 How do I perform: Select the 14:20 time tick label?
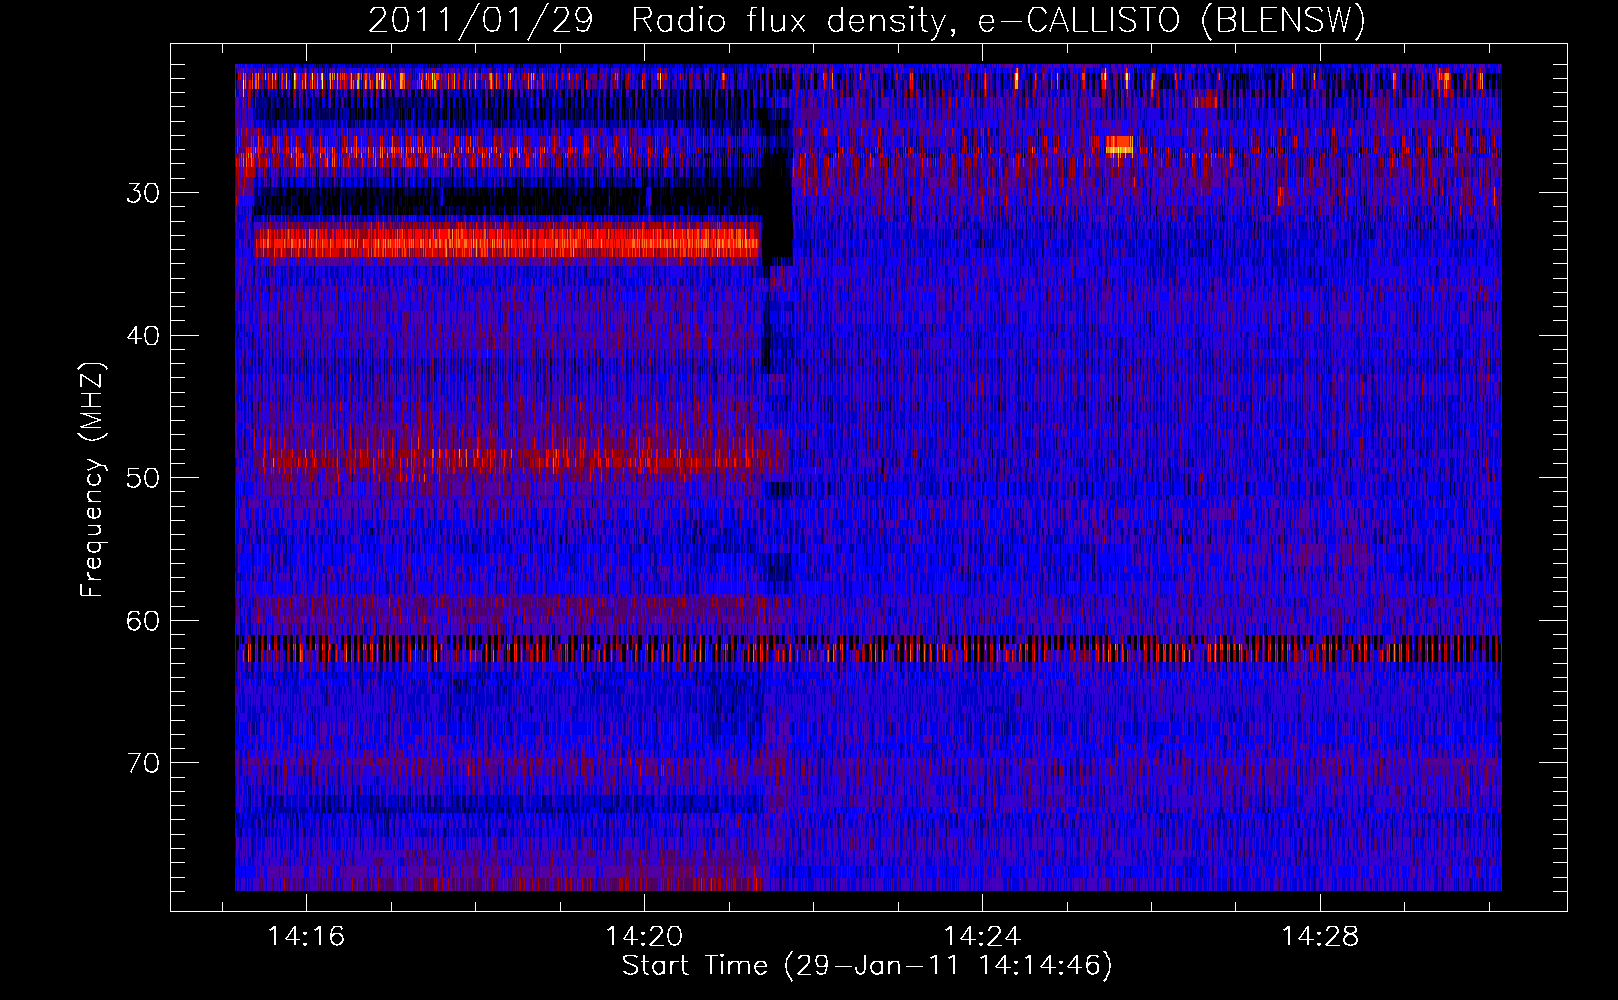[644, 936]
